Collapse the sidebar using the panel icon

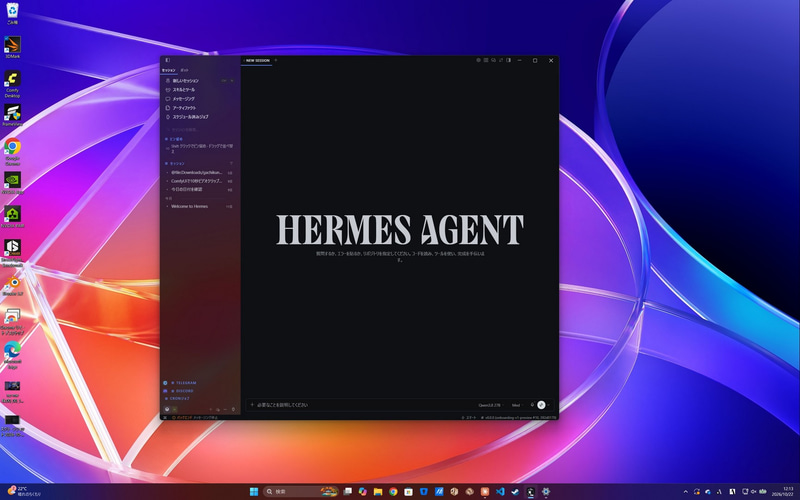167,60
